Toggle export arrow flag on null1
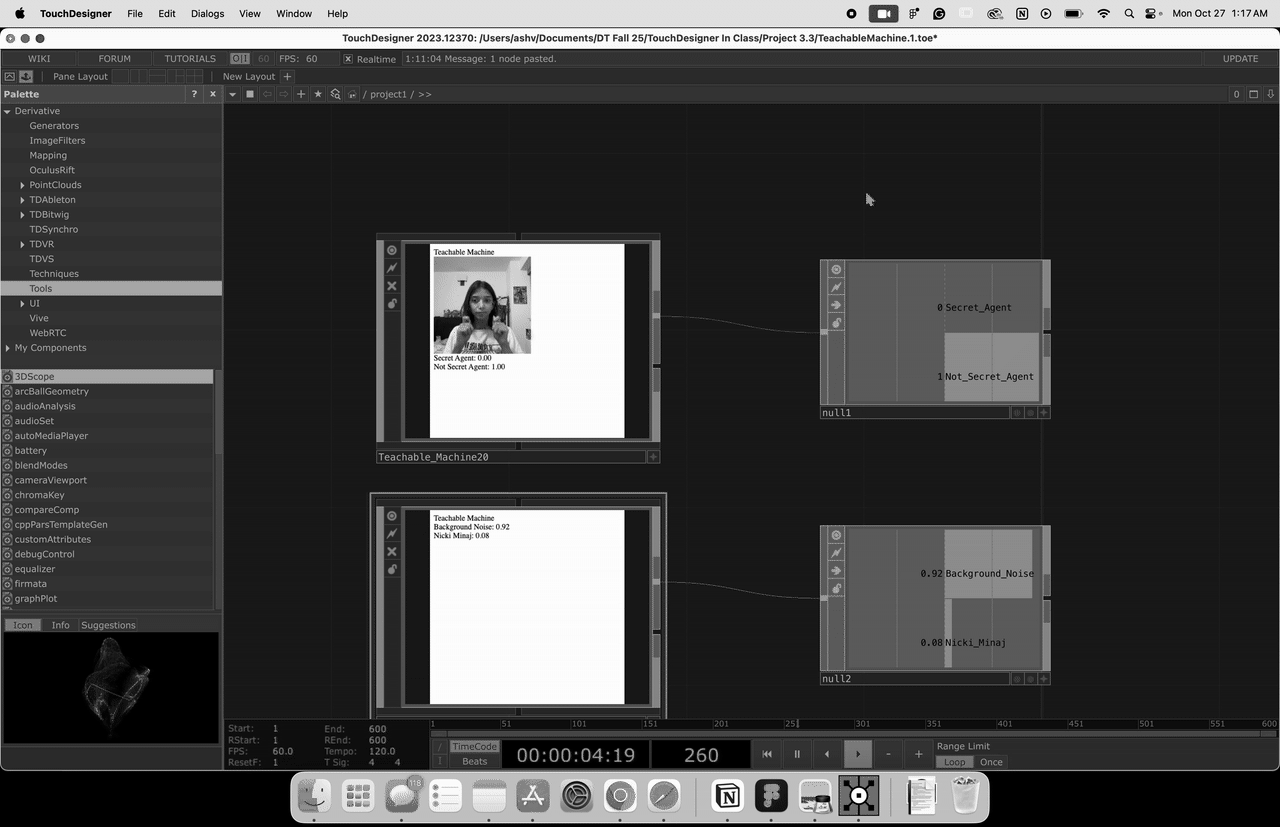 pos(836,305)
